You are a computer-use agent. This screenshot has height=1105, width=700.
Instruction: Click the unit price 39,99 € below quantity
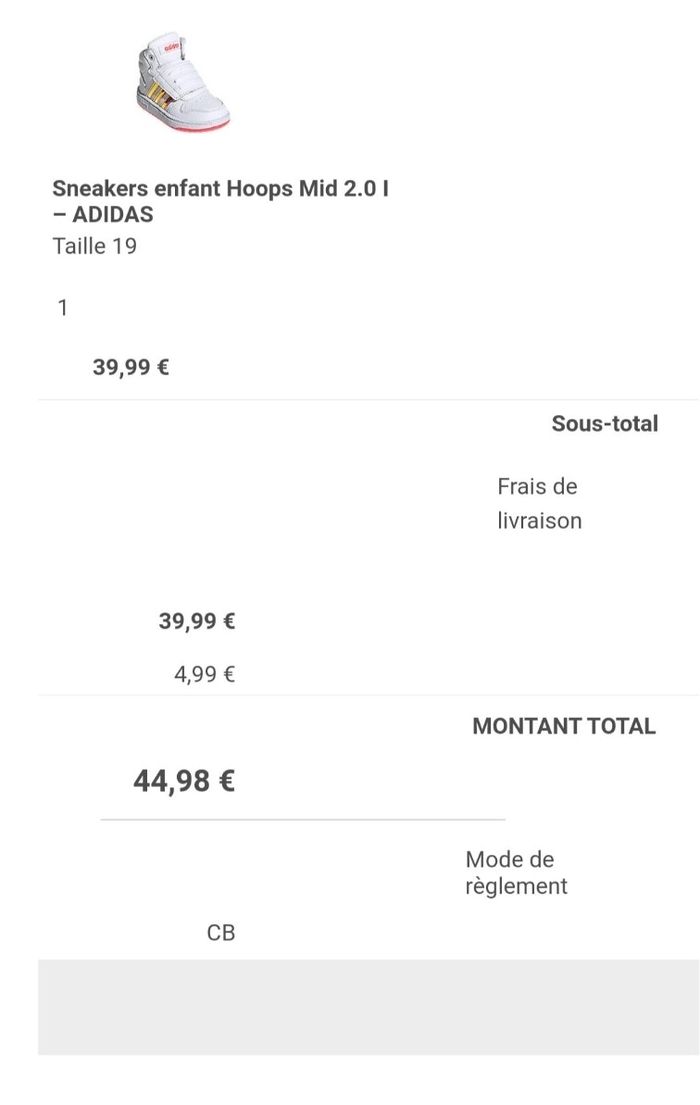click(131, 367)
